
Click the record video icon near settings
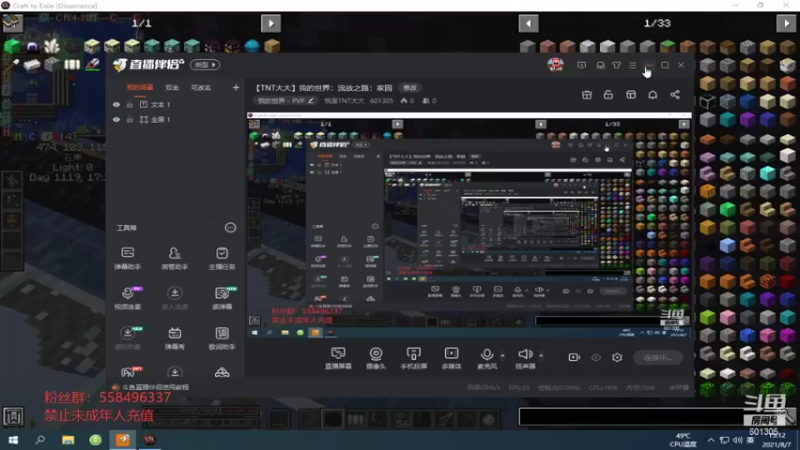click(574, 357)
